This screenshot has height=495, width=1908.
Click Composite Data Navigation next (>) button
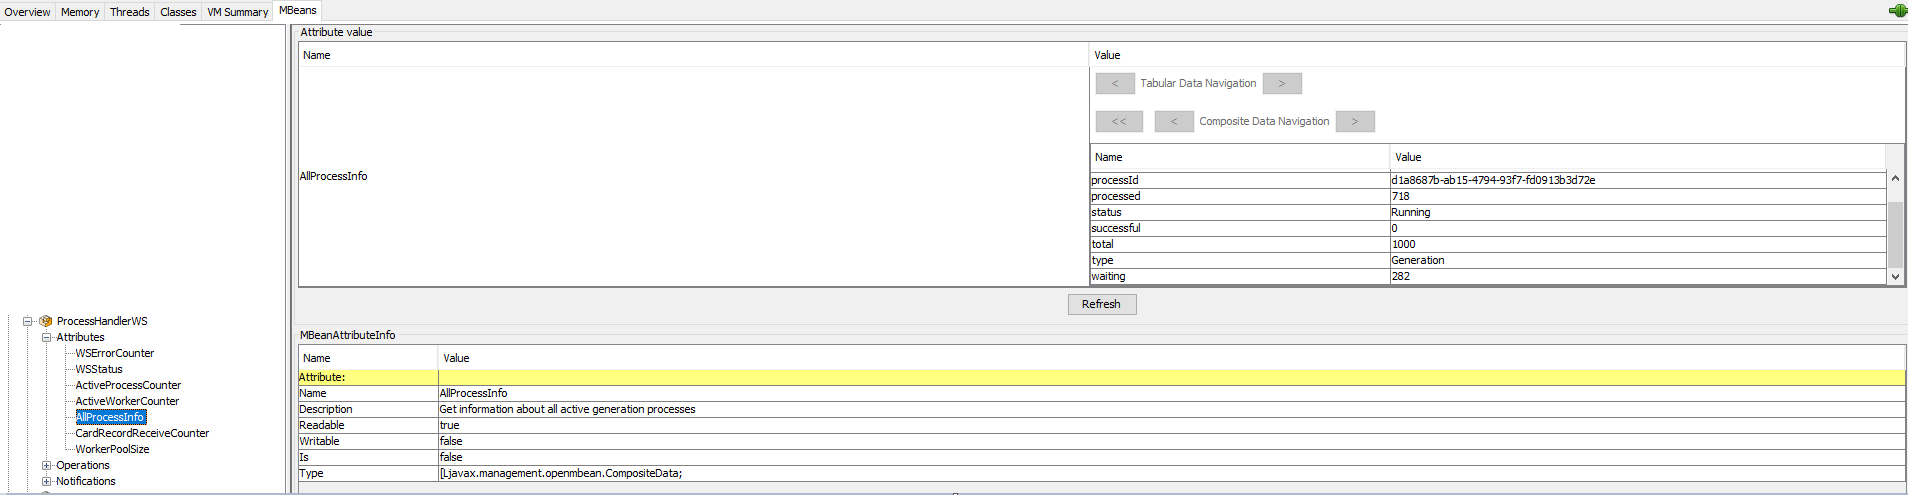pos(1355,121)
